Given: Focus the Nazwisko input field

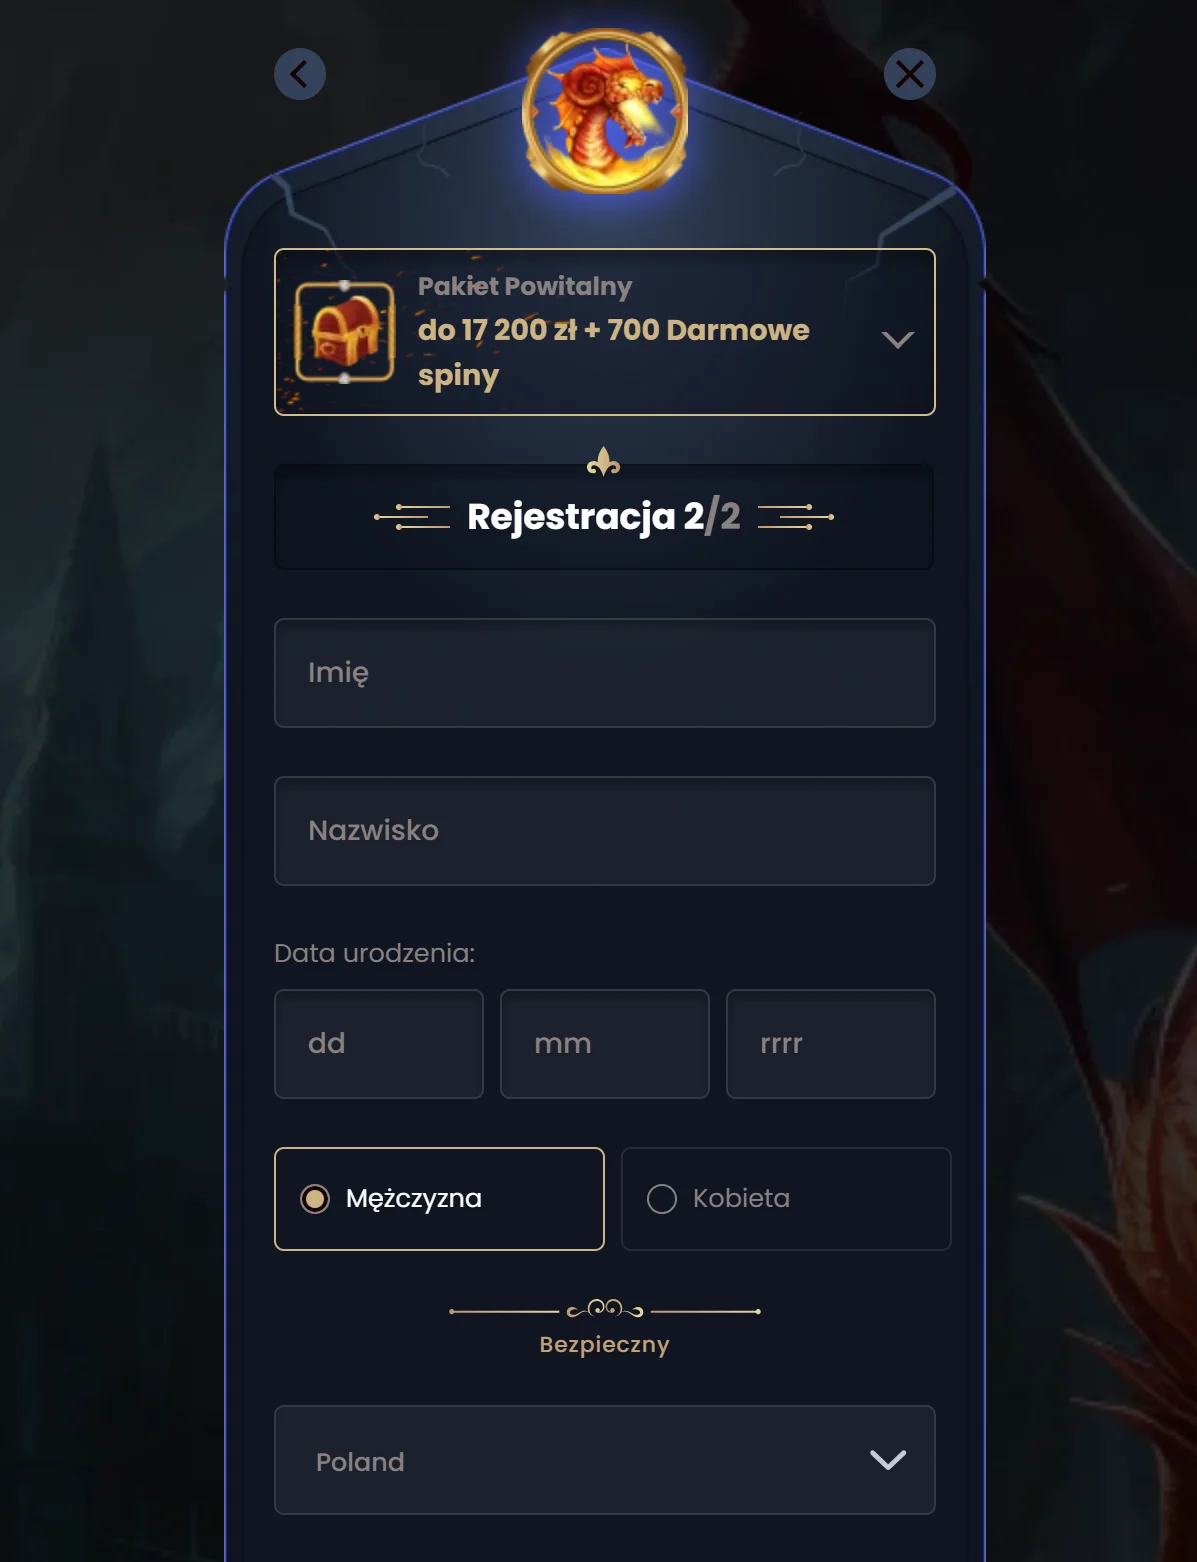Looking at the screenshot, I should 605,831.
